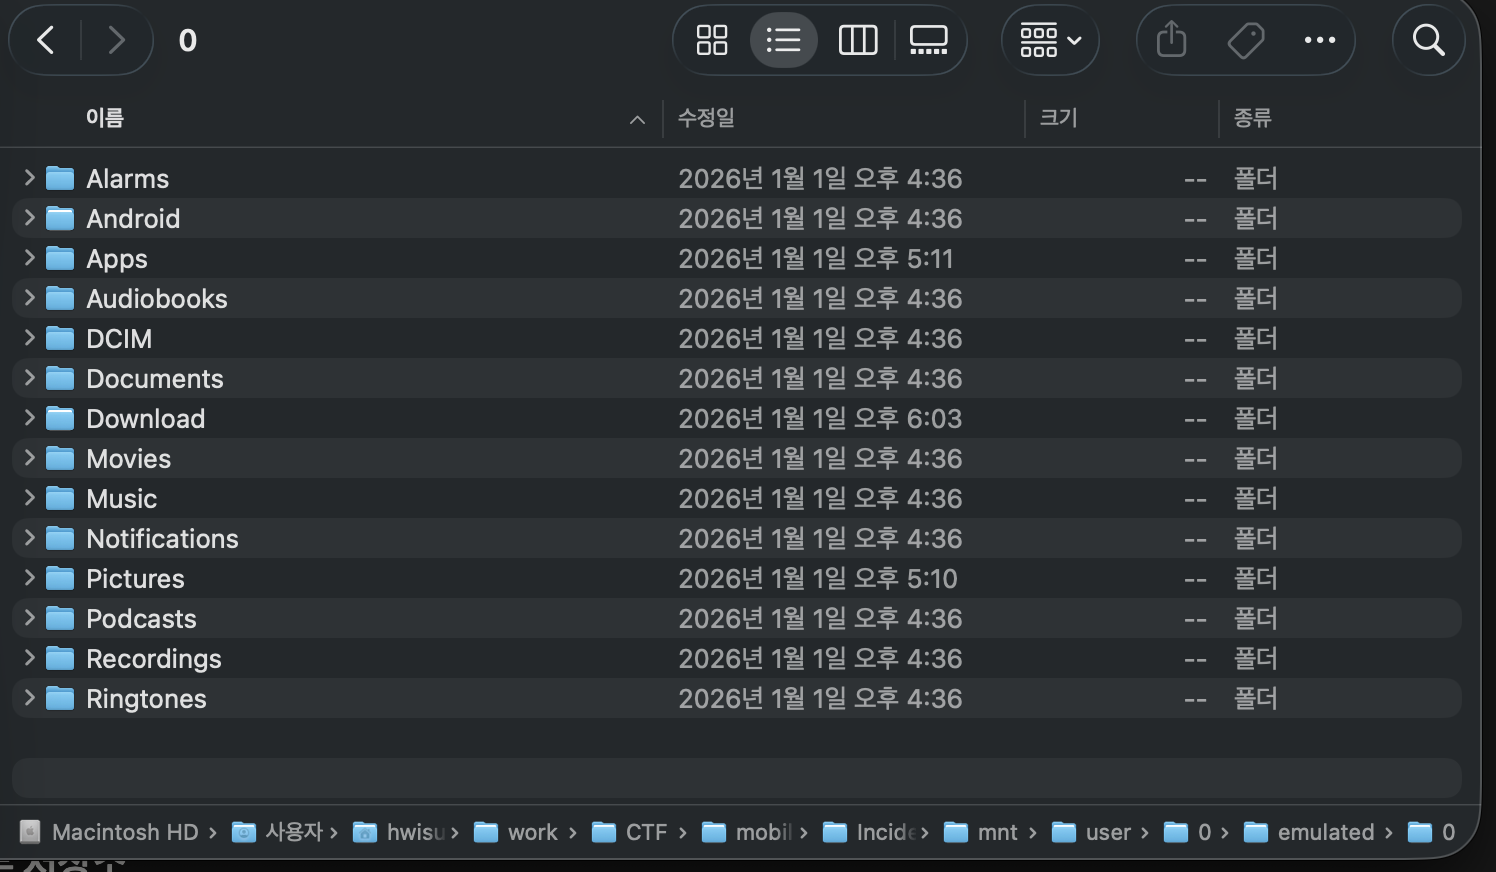
Task: Switch to gallery view
Action: point(928,40)
